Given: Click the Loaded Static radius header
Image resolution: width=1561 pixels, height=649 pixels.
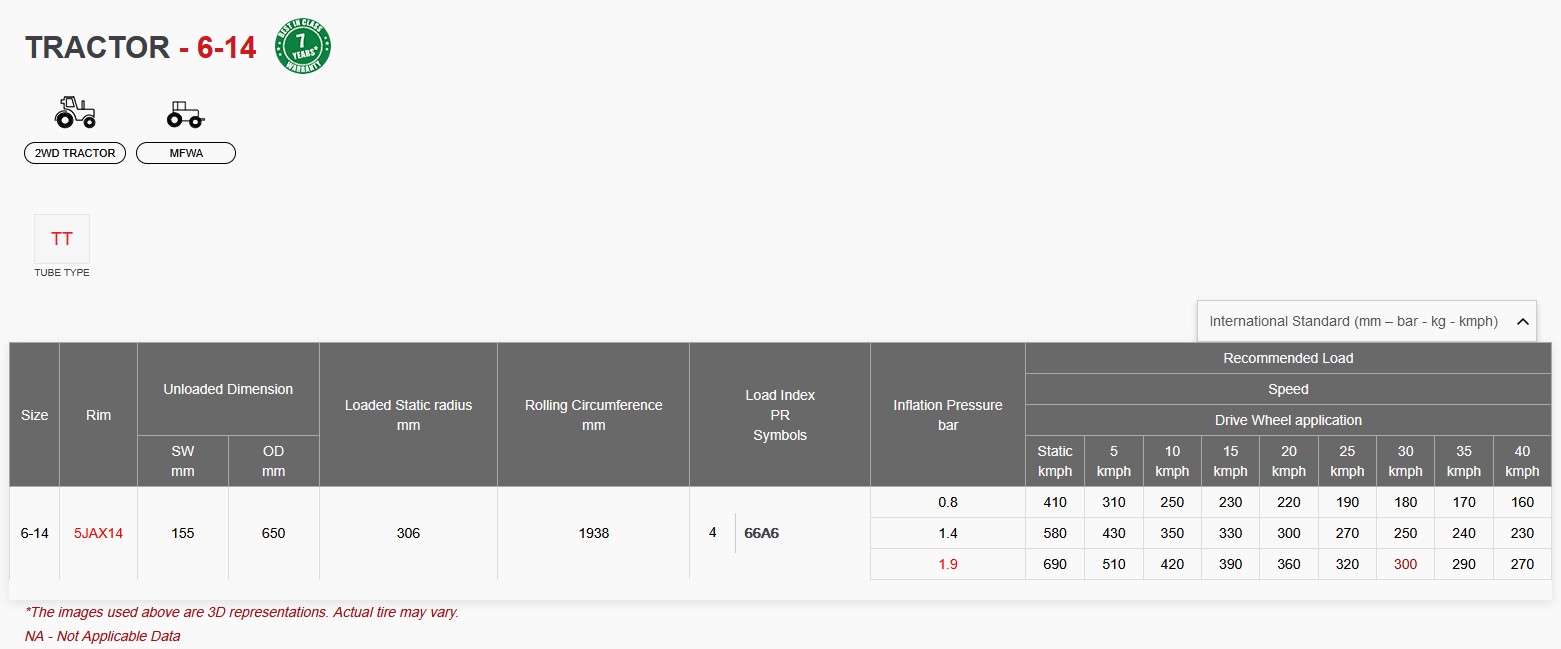Looking at the screenshot, I should (x=408, y=414).
